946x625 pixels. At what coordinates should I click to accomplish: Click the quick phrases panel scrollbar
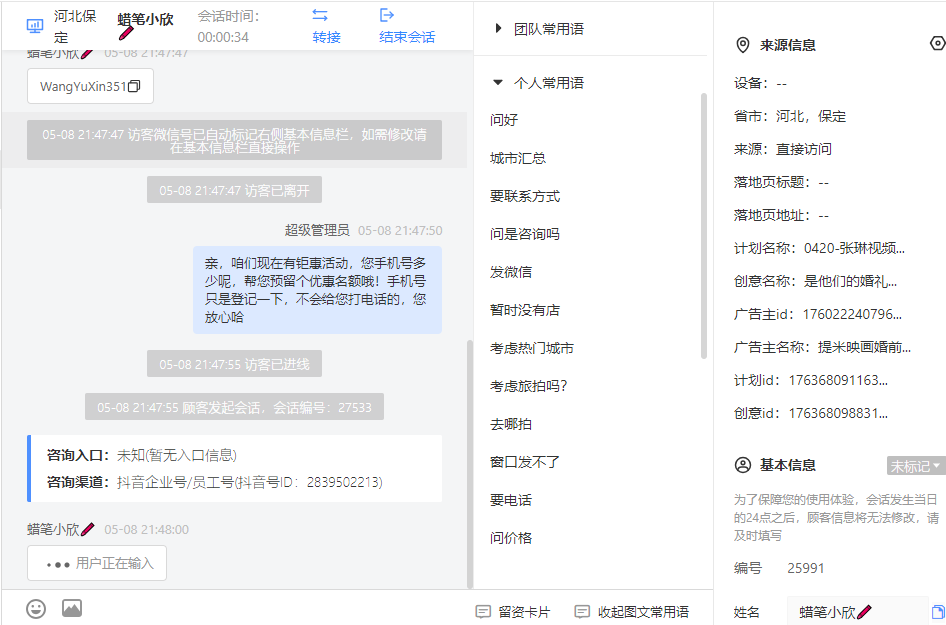(703, 226)
